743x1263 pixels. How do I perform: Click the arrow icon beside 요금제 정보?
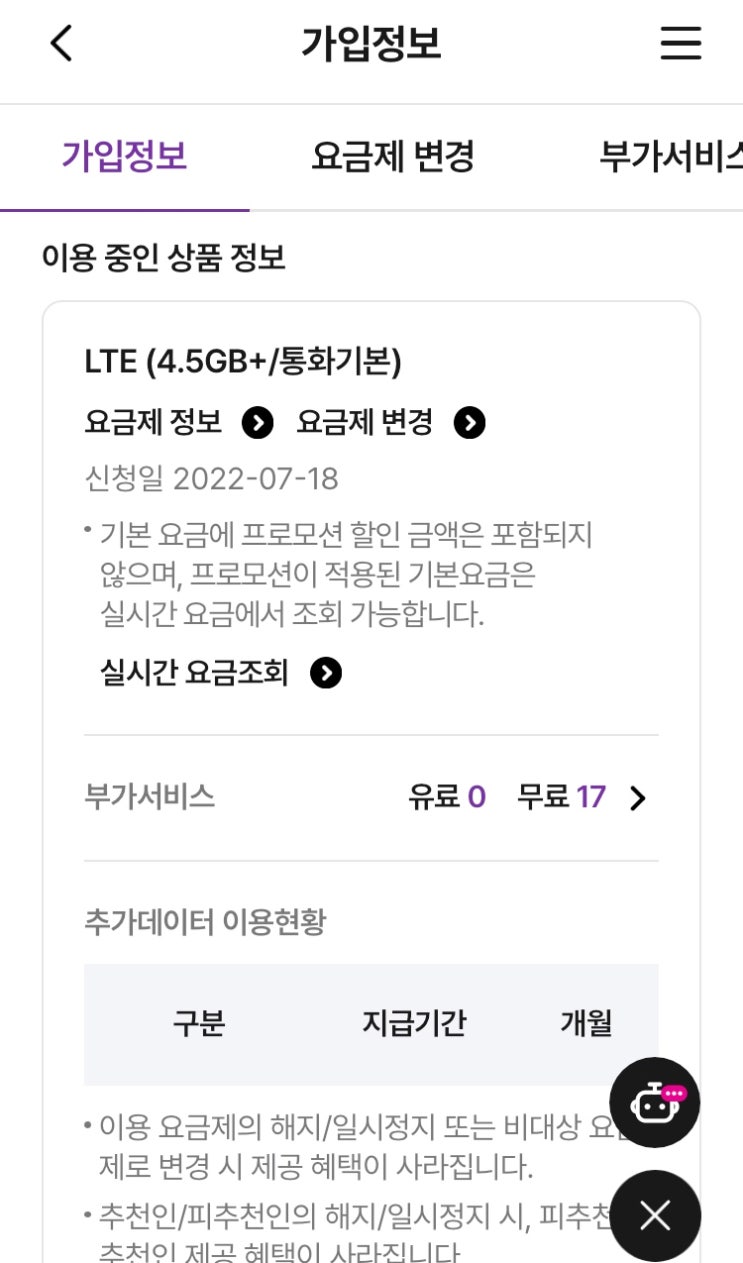(258, 424)
